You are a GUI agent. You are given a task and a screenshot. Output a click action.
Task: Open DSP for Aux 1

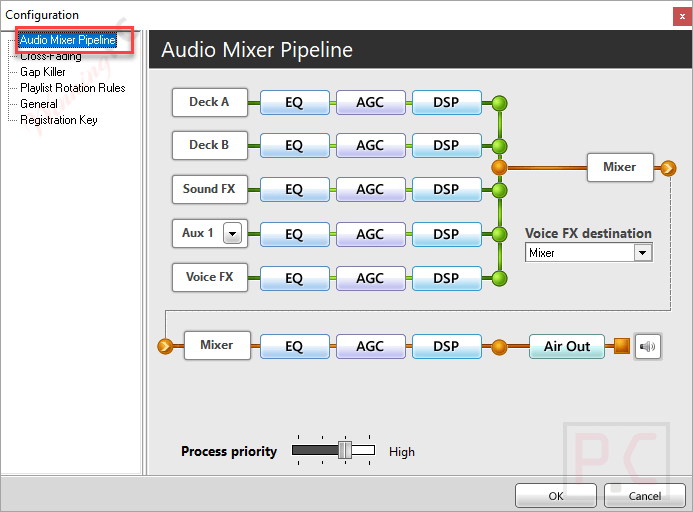pos(446,234)
